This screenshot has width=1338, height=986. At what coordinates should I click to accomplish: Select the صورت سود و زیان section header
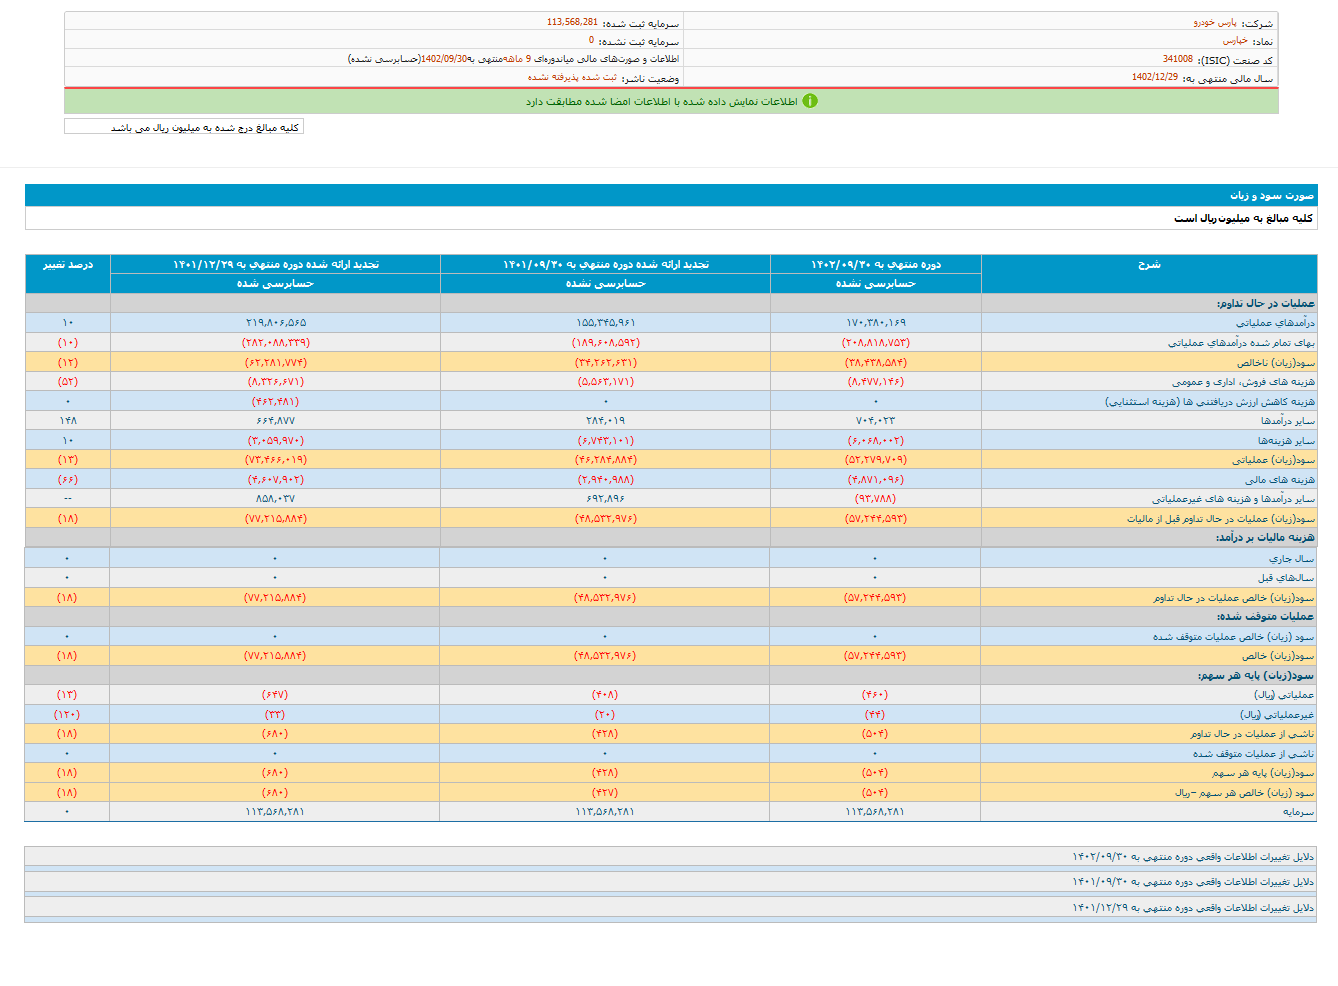pyautogui.click(x=1271, y=195)
